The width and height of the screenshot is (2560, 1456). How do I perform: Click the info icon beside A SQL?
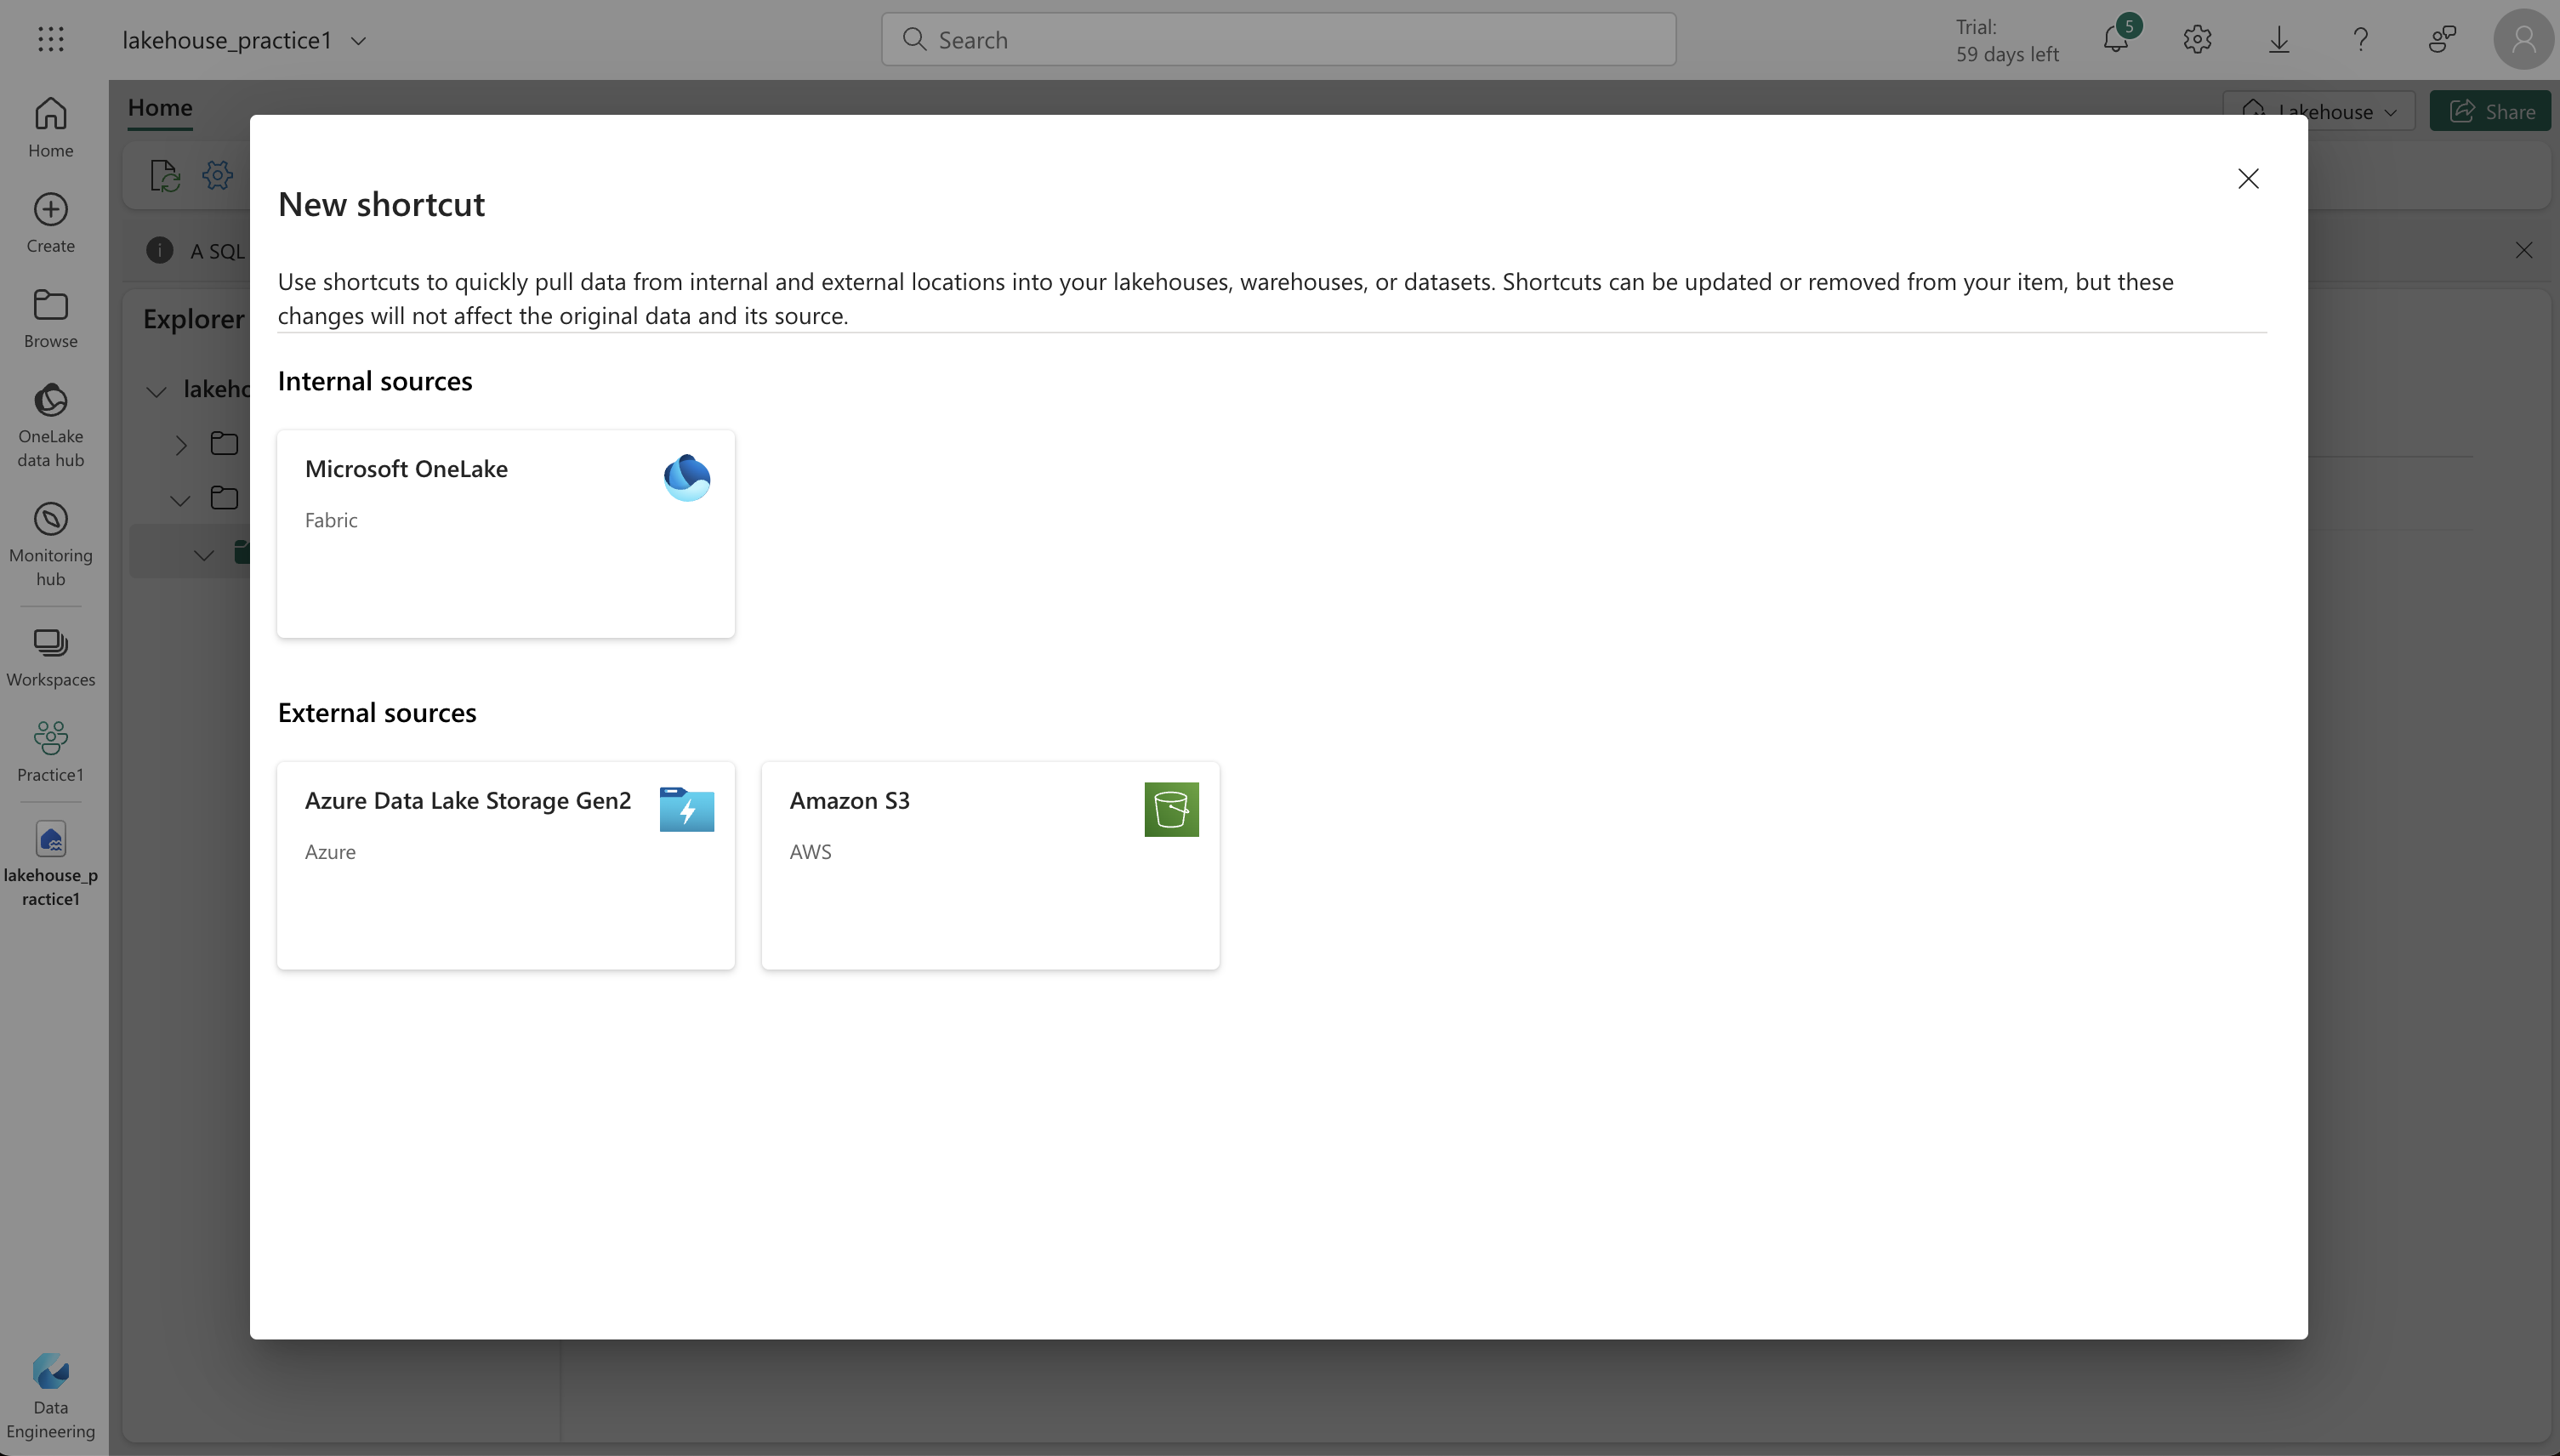(159, 250)
